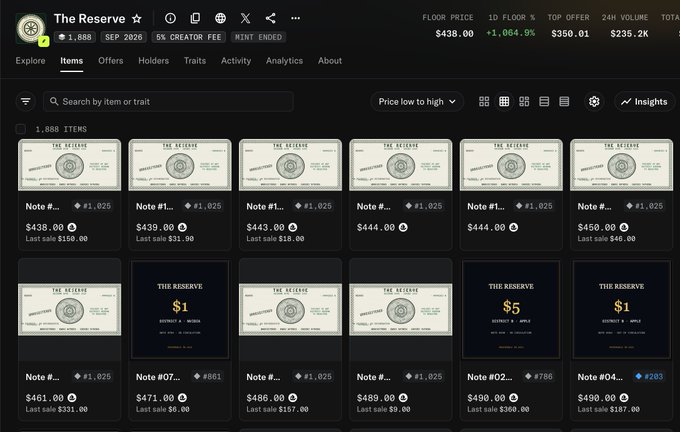The image size is (680, 432).
Task: Open the note listed at $486.00
Action: point(290,339)
